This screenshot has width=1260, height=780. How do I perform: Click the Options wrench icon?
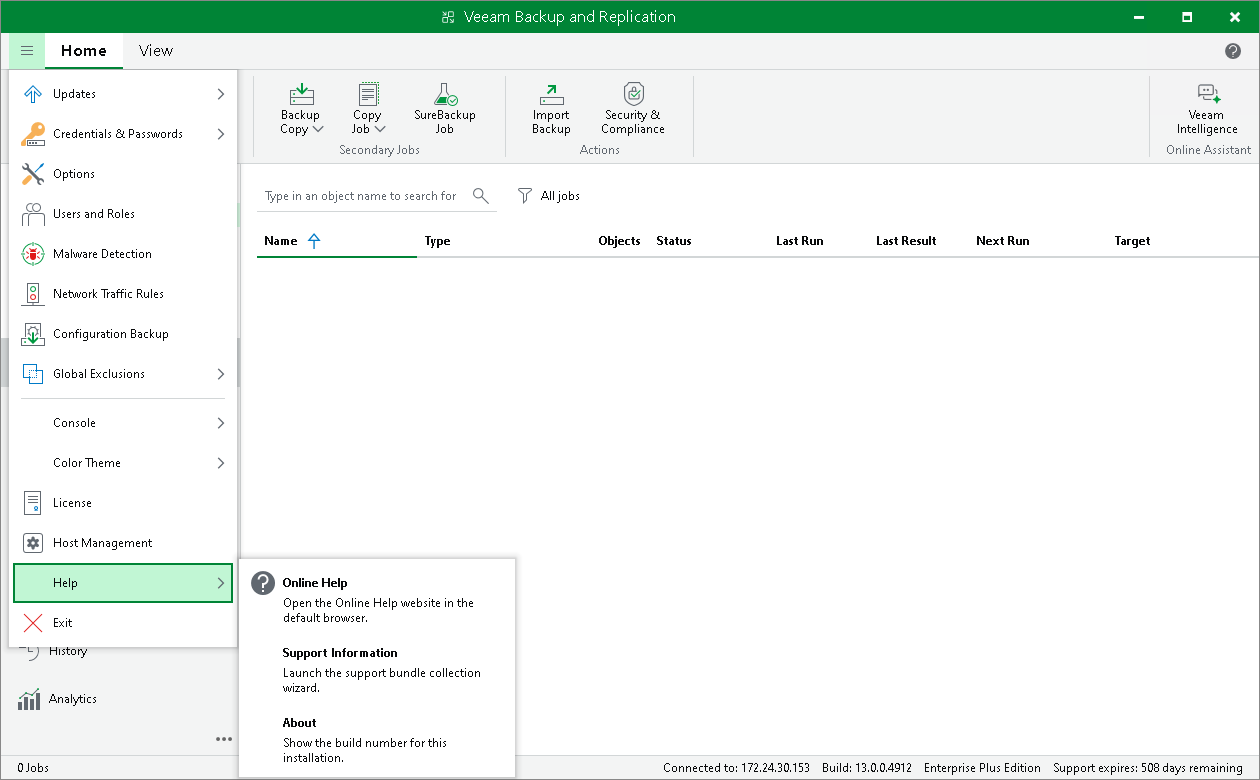[x=33, y=174]
